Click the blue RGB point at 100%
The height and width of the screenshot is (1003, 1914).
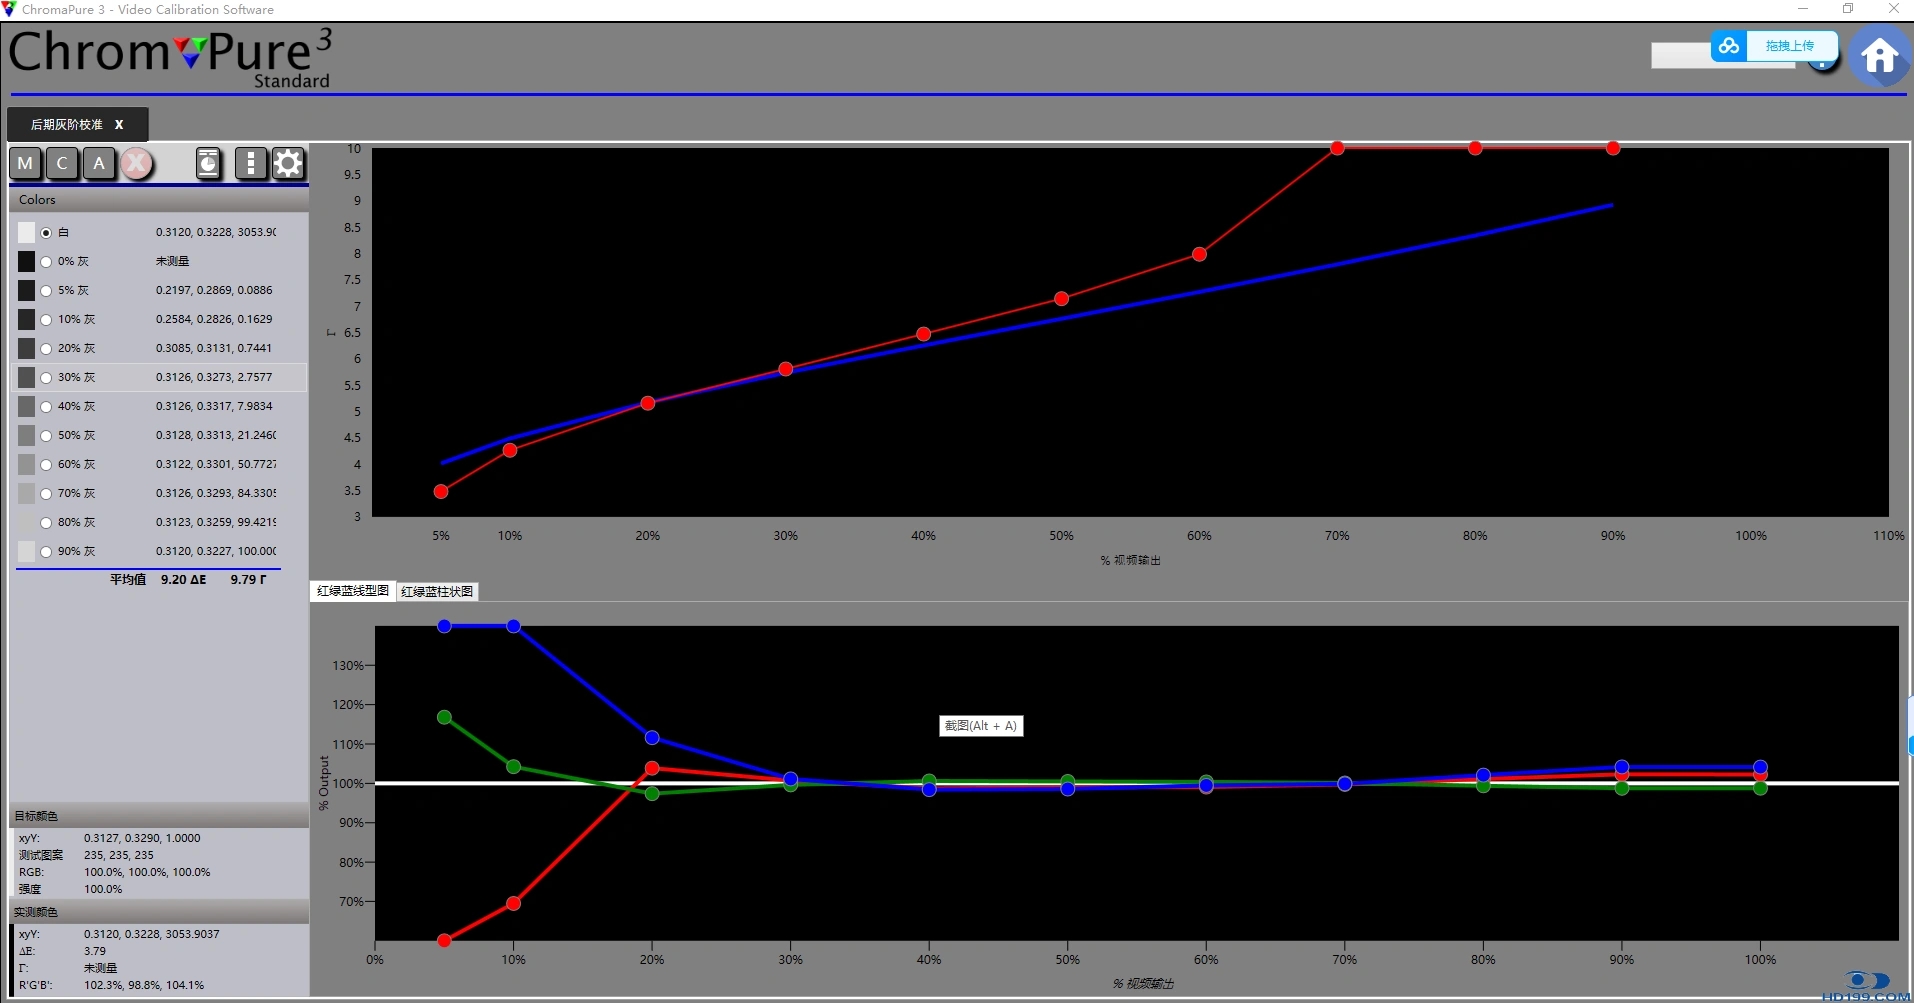coord(1760,767)
